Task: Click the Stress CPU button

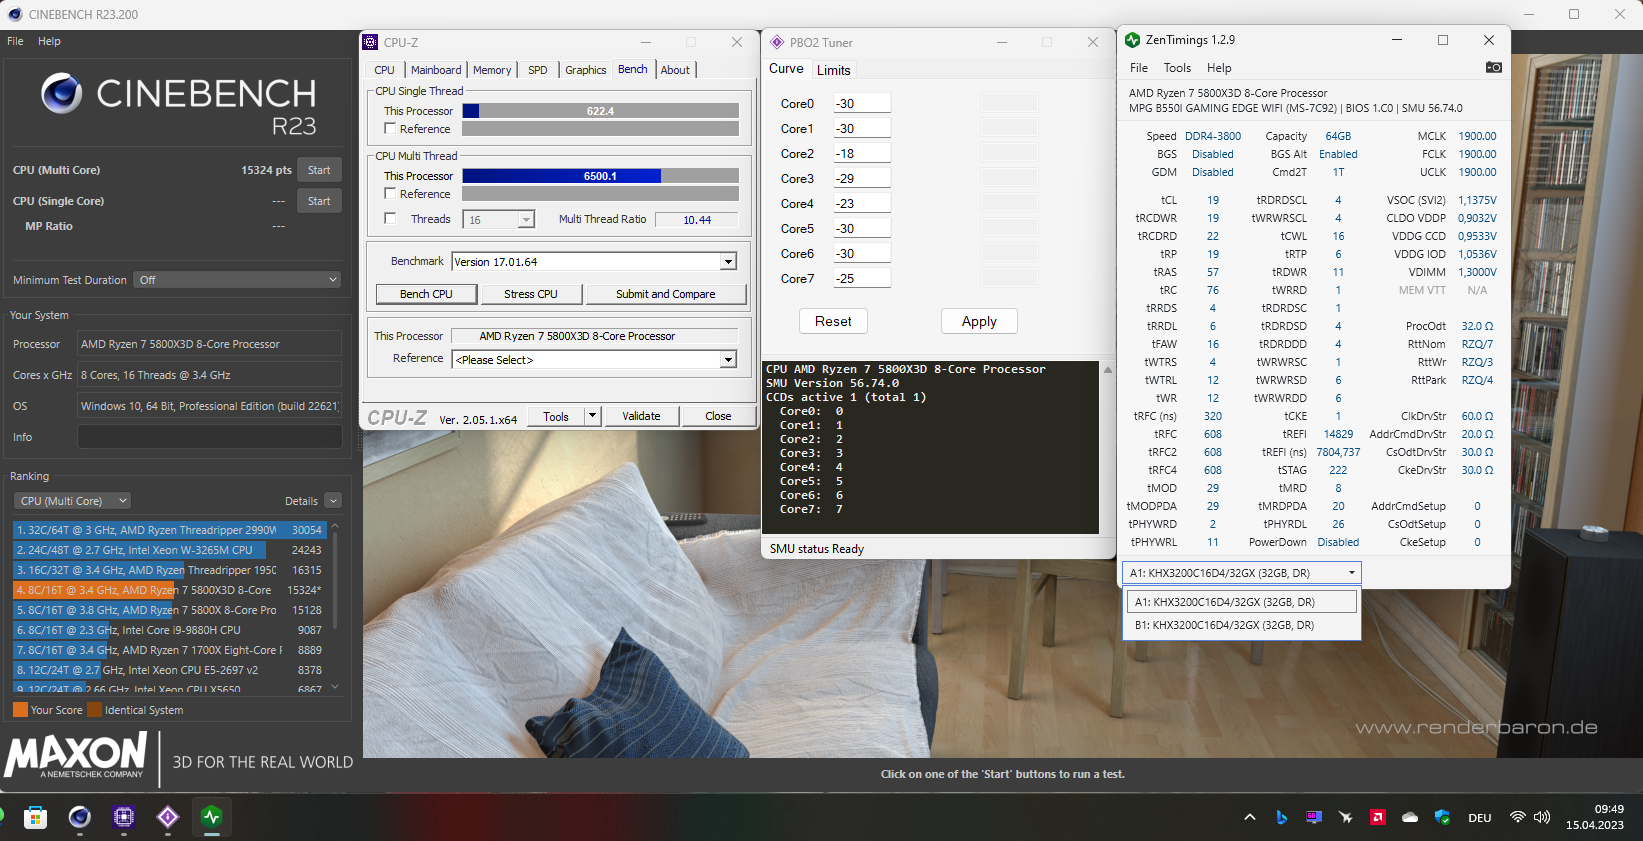Action: pos(531,294)
